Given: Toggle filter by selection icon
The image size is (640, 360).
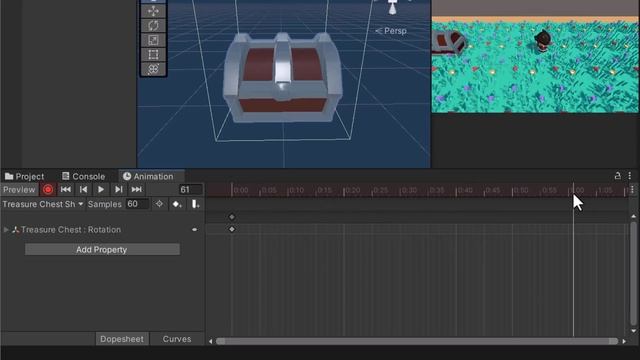Looking at the screenshot, I should (x=159, y=204).
